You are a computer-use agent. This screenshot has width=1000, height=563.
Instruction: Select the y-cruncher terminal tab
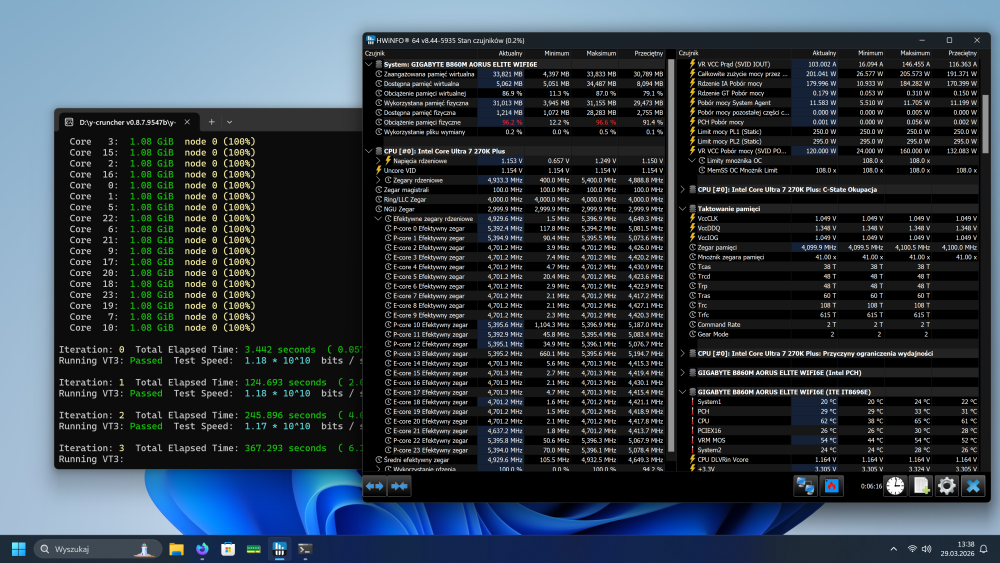coord(125,121)
